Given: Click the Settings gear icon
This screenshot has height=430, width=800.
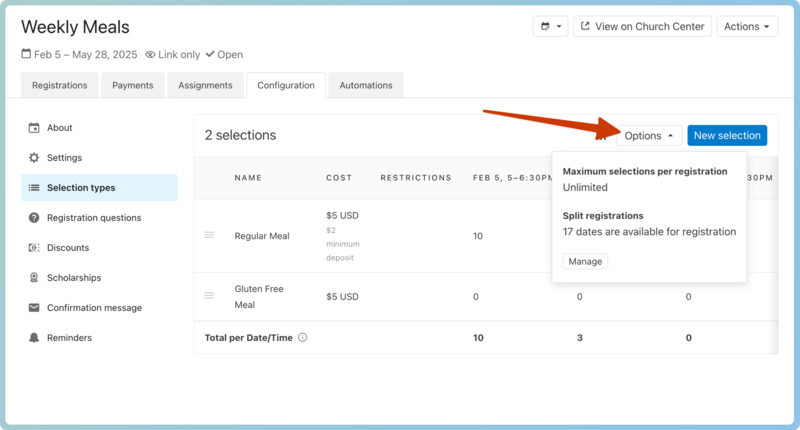Looking at the screenshot, I should point(34,158).
